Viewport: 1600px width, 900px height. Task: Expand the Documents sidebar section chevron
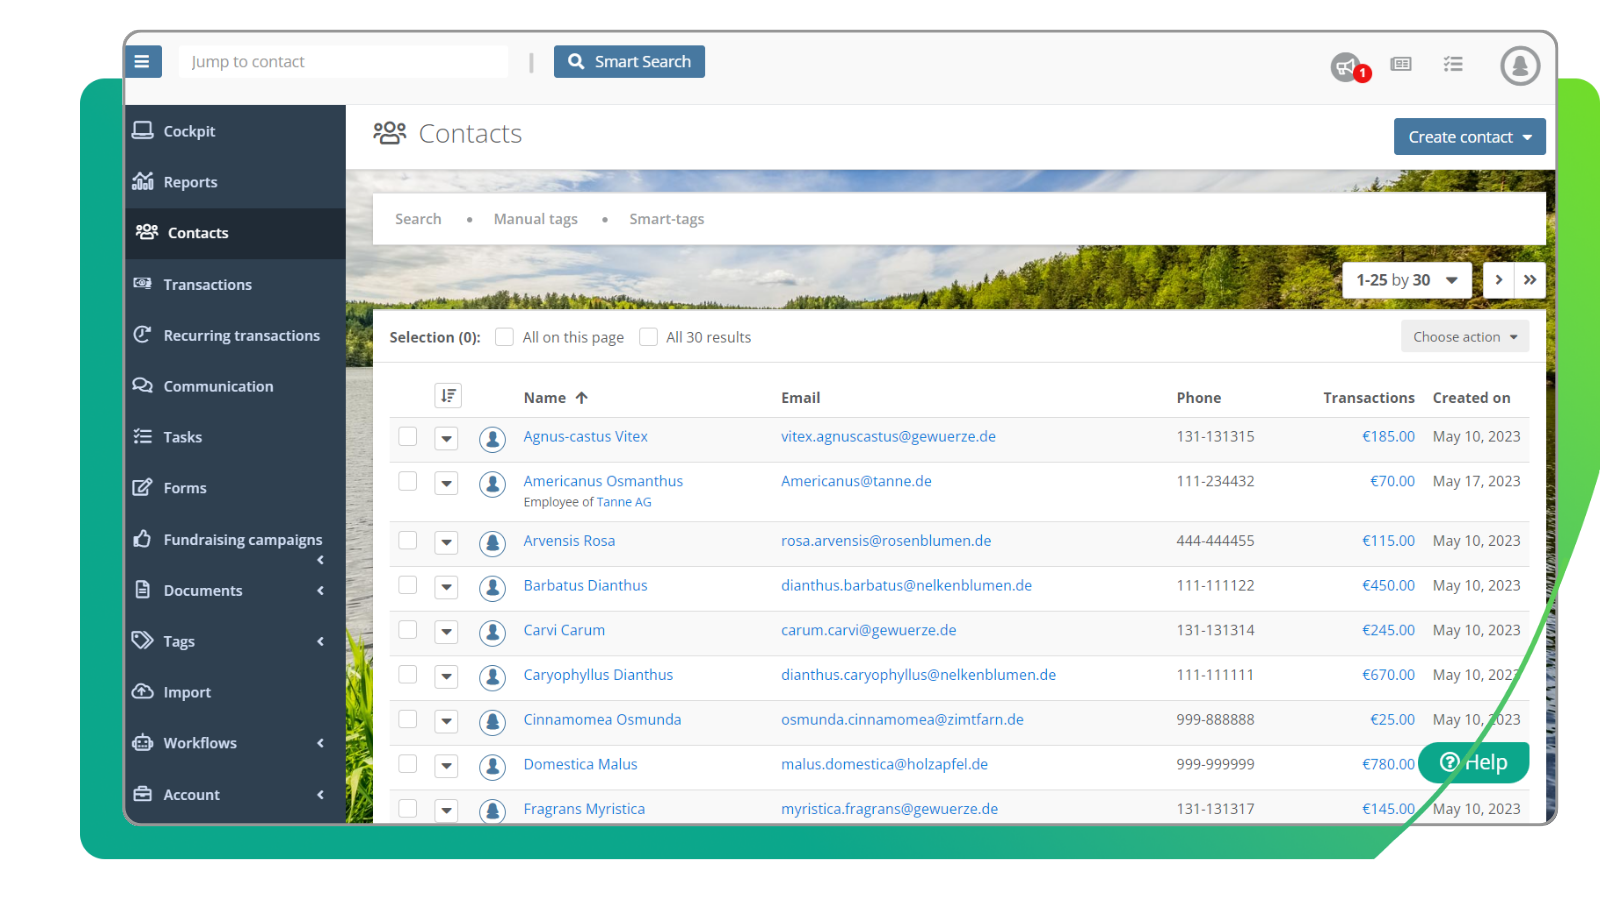click(320, 590)
